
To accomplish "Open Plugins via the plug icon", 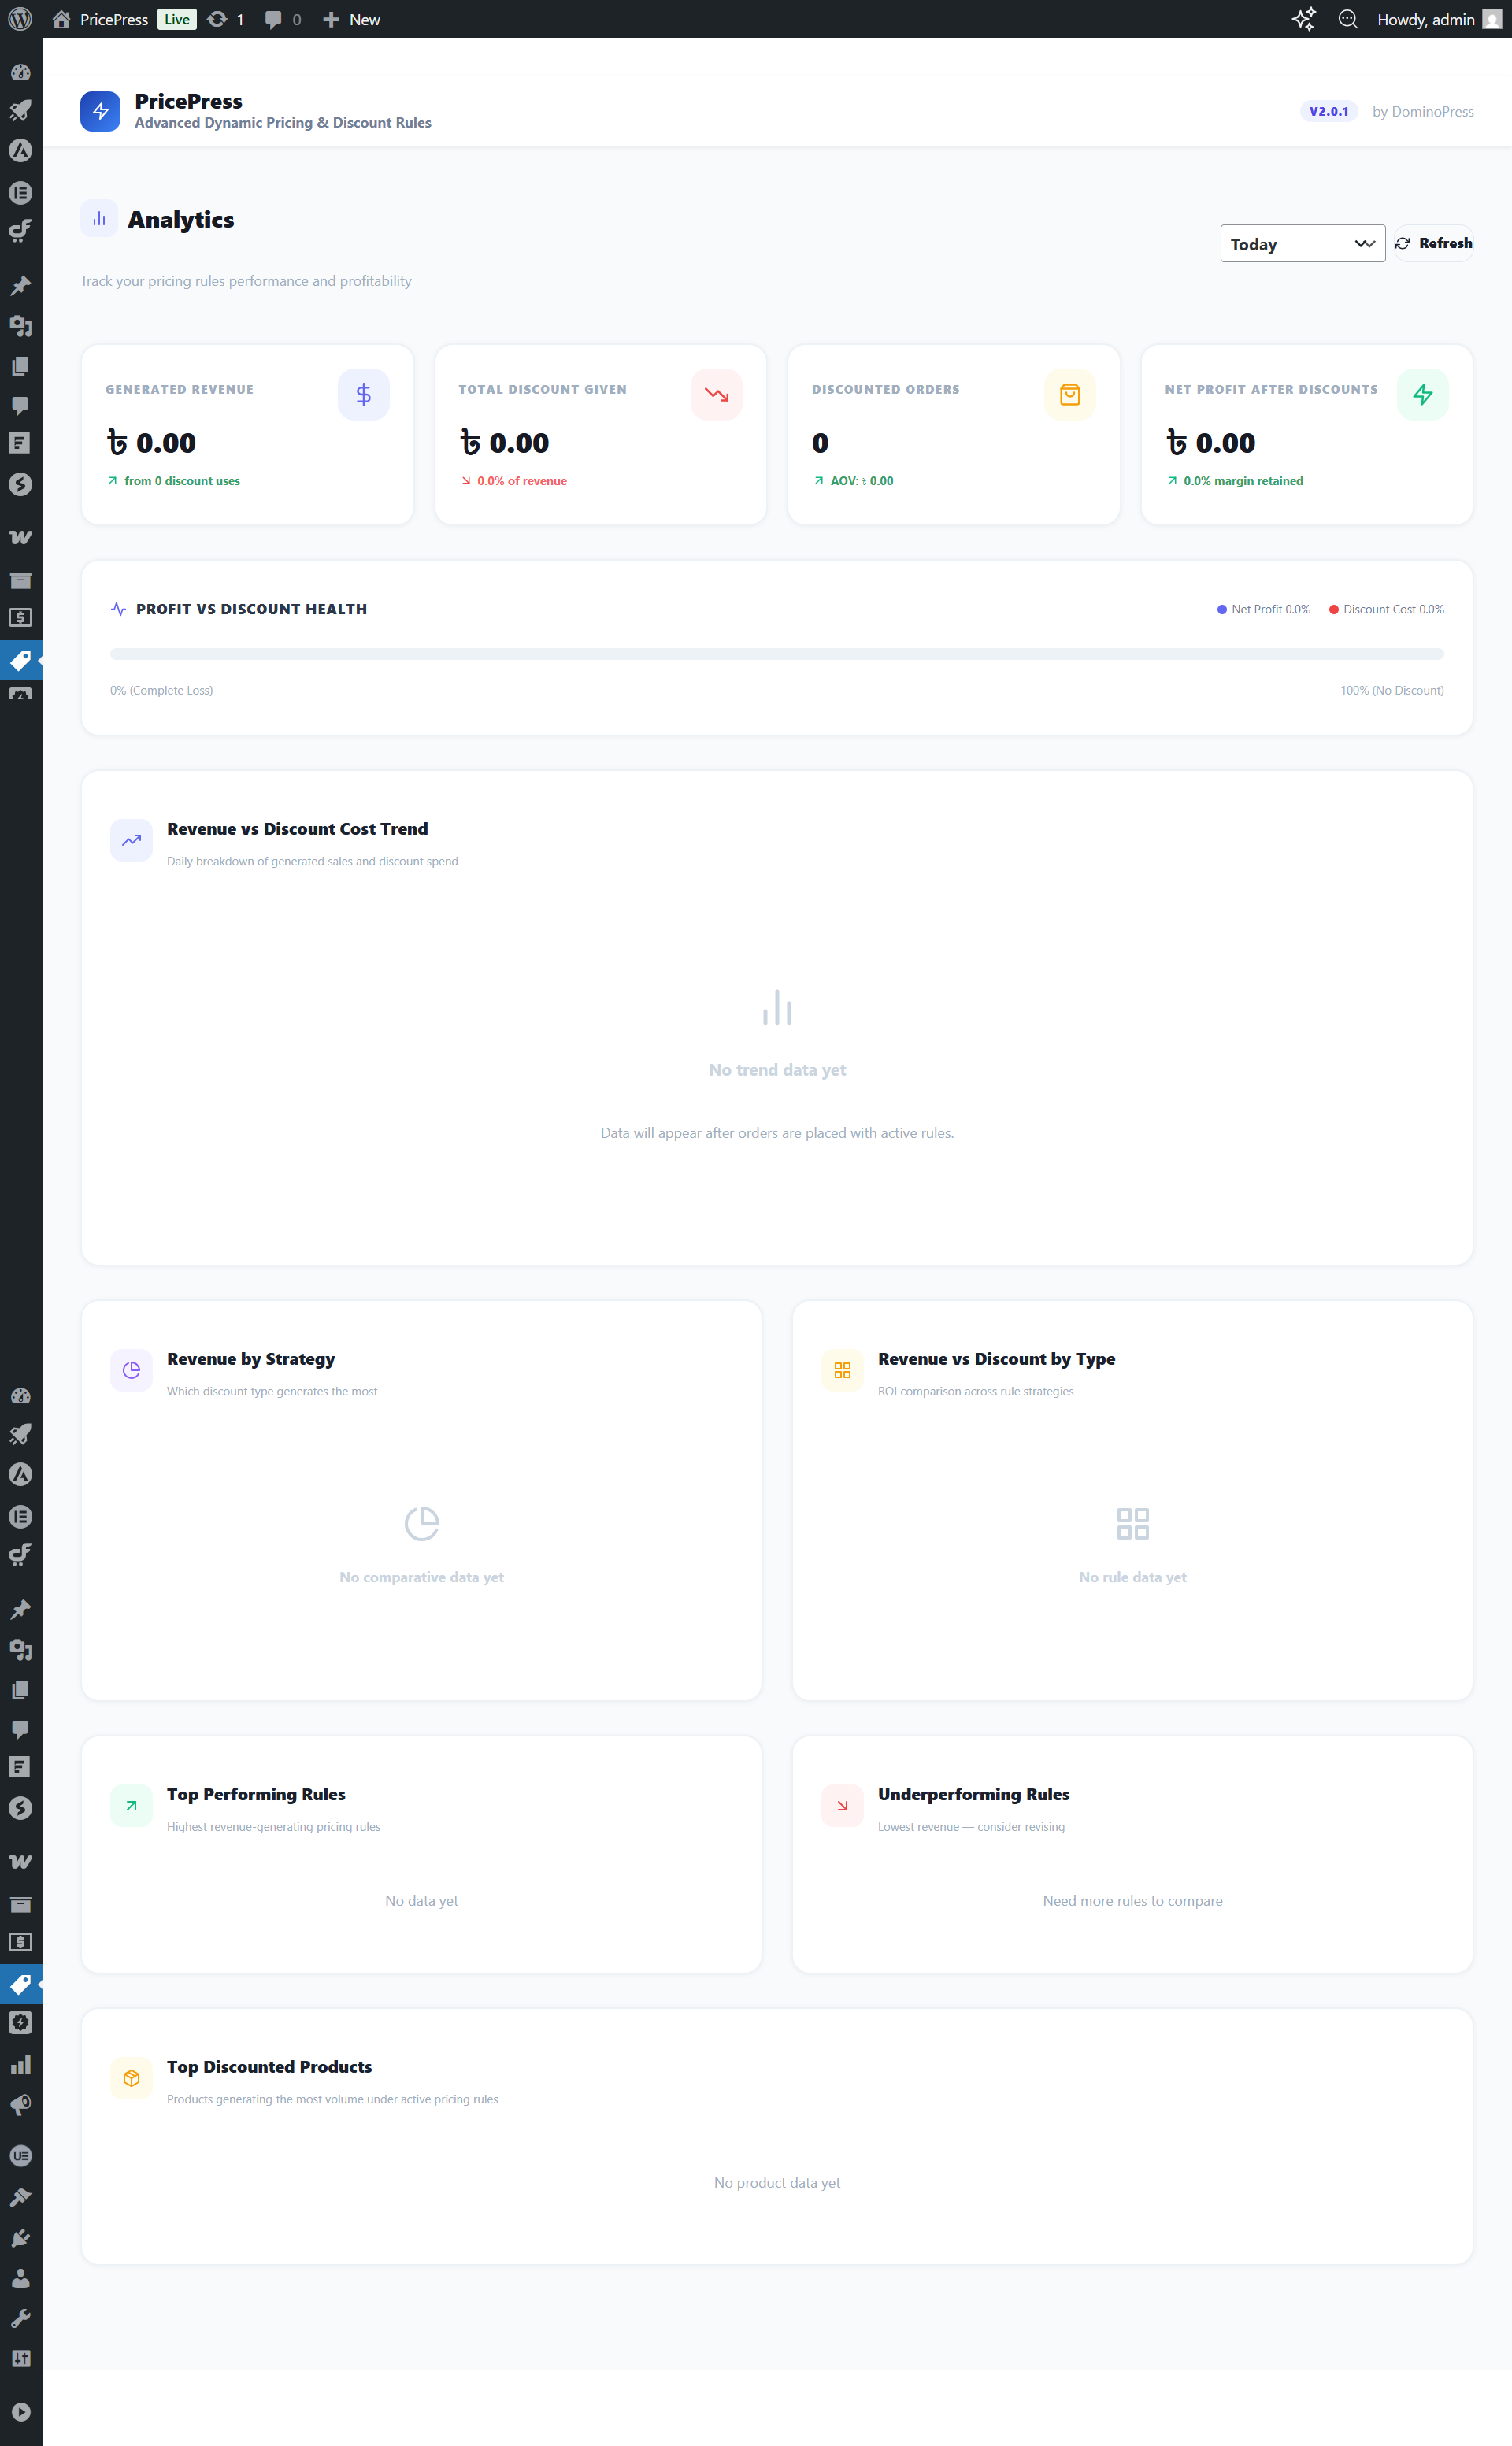I will point(20,2238).
